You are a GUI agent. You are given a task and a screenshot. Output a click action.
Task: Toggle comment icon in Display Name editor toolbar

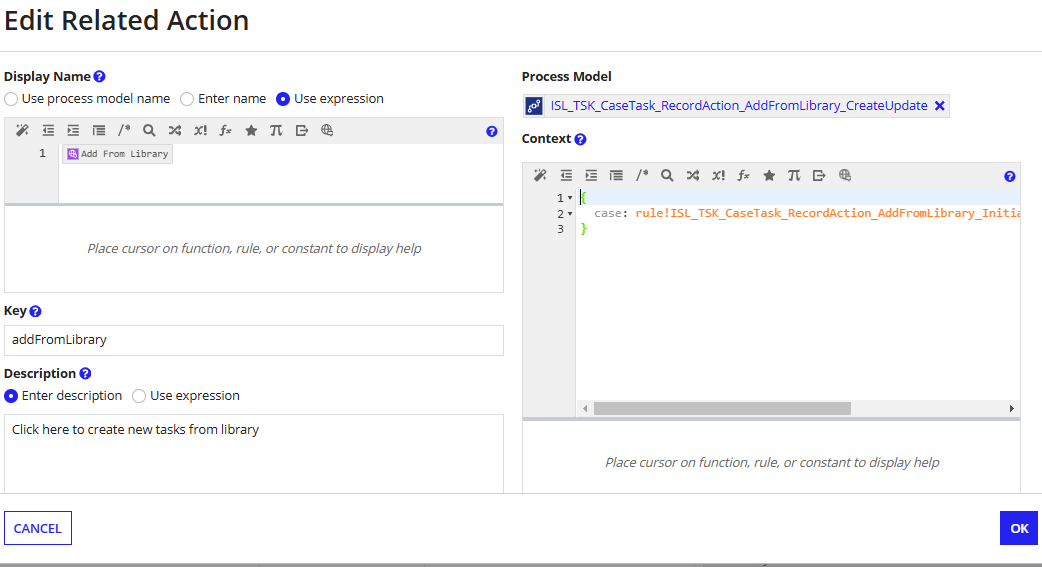(124, 130)
